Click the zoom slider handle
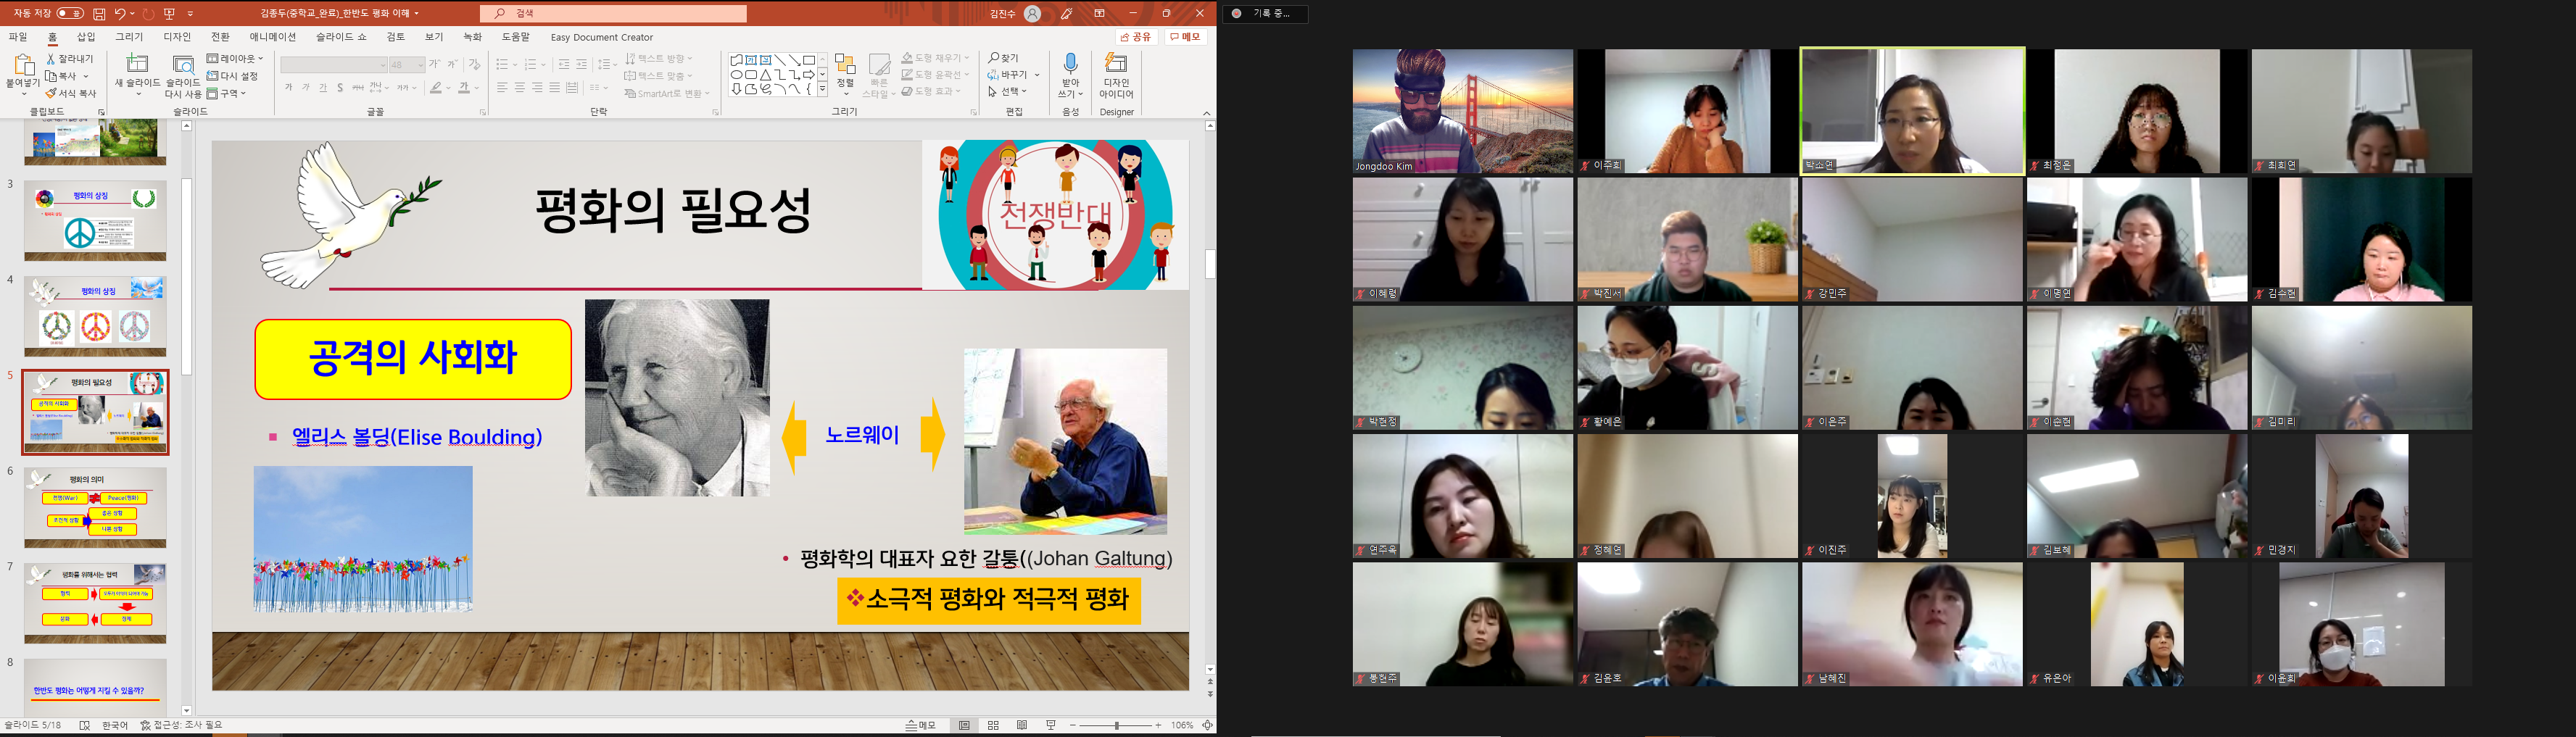 click(1117, 726)
